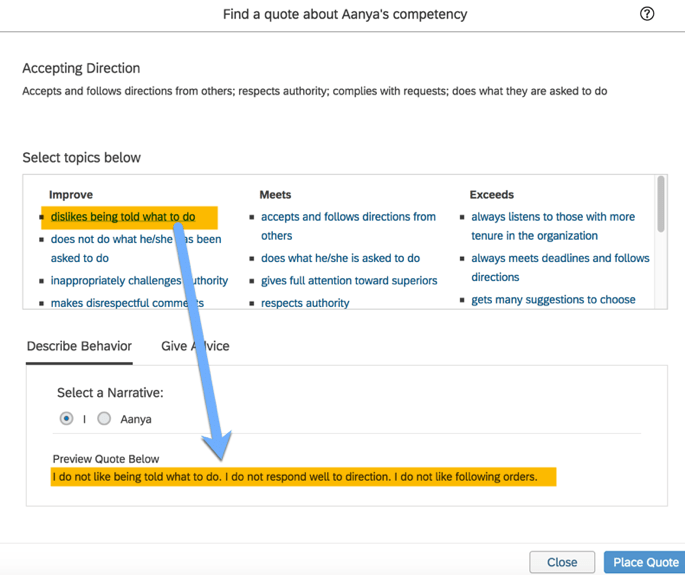The width and height of the screenshot is (685, 575).
Task: Select 'respects authority' topic
Action: point(305,302)
